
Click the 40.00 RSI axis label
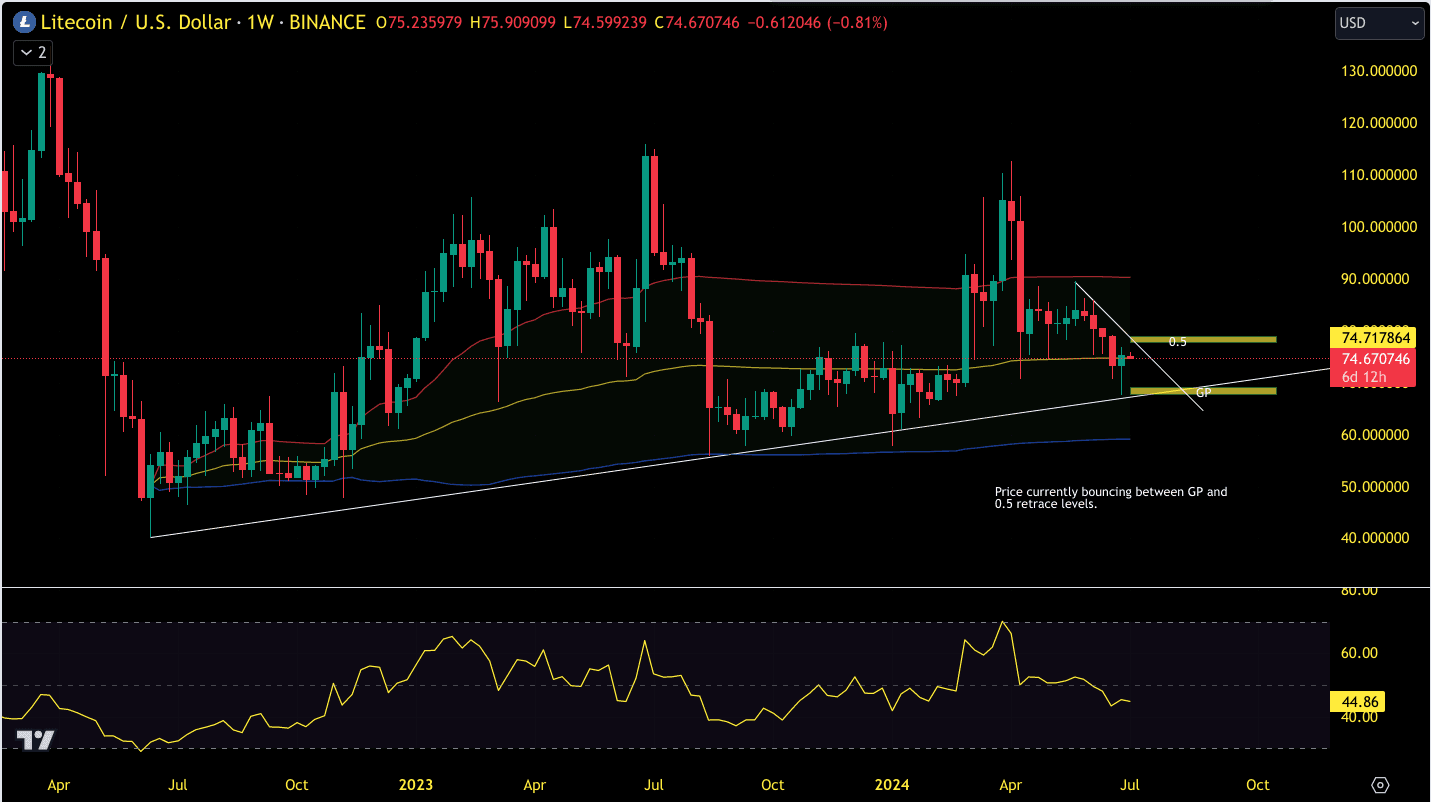click(x=1359, y=717)
